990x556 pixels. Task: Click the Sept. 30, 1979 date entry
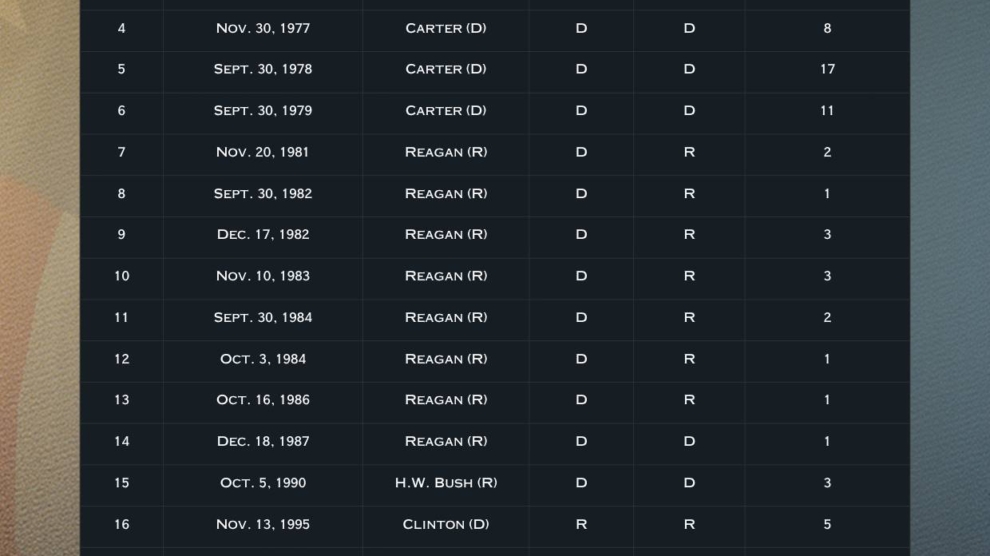[263, 111]
